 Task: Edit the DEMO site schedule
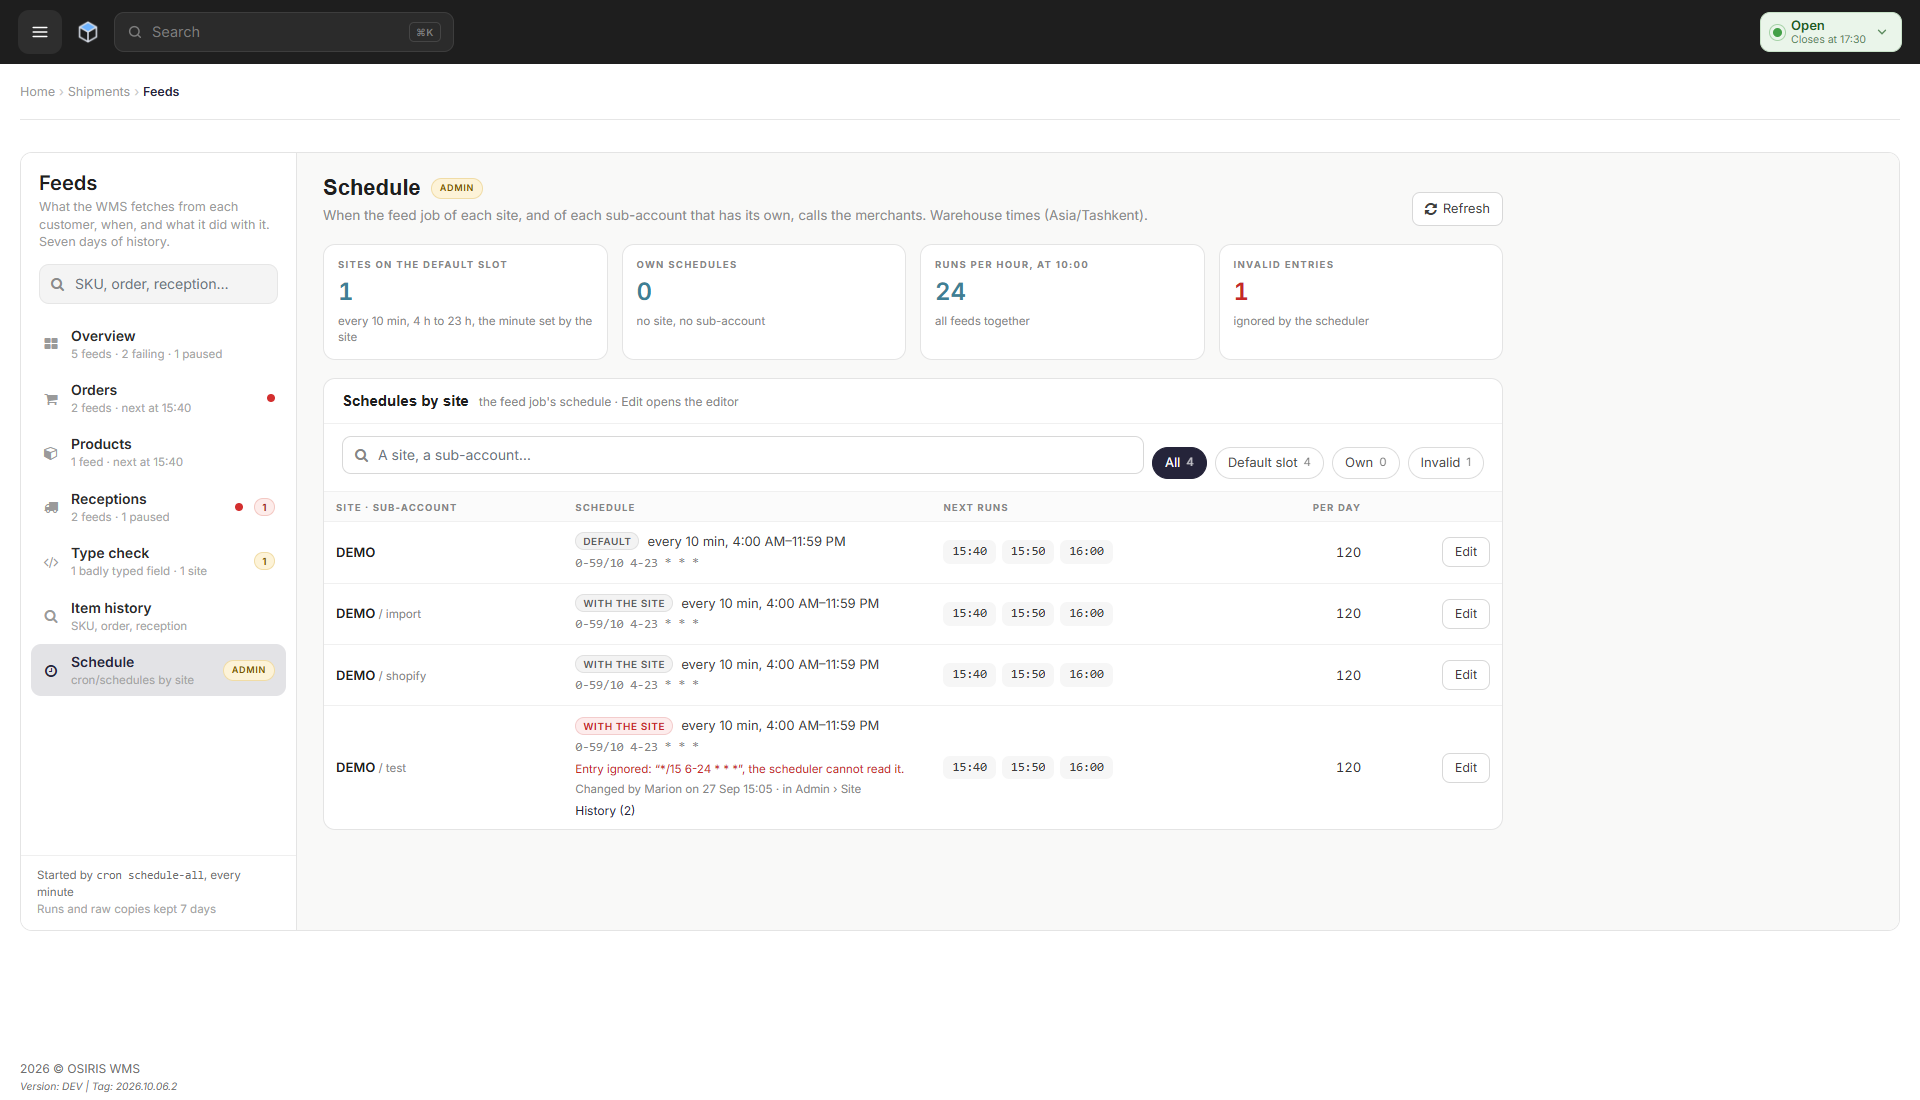point(1465,552)
